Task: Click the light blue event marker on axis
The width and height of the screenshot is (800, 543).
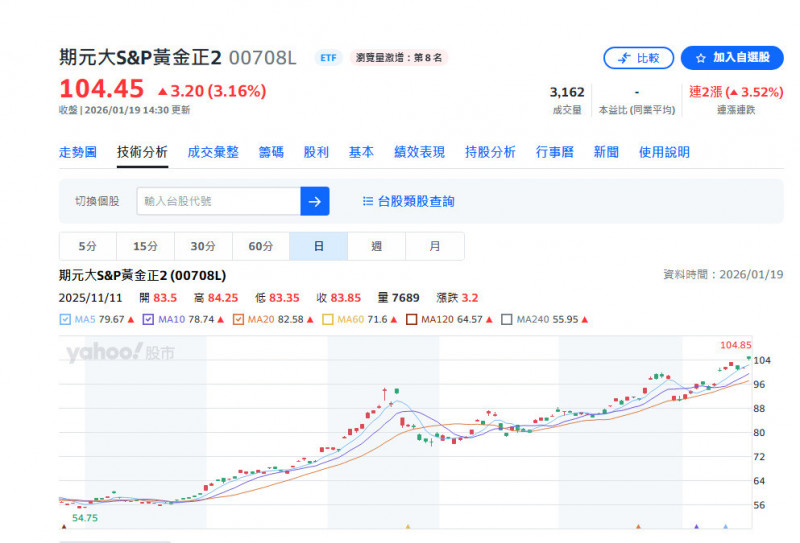Action: click(x=726, y=526)
